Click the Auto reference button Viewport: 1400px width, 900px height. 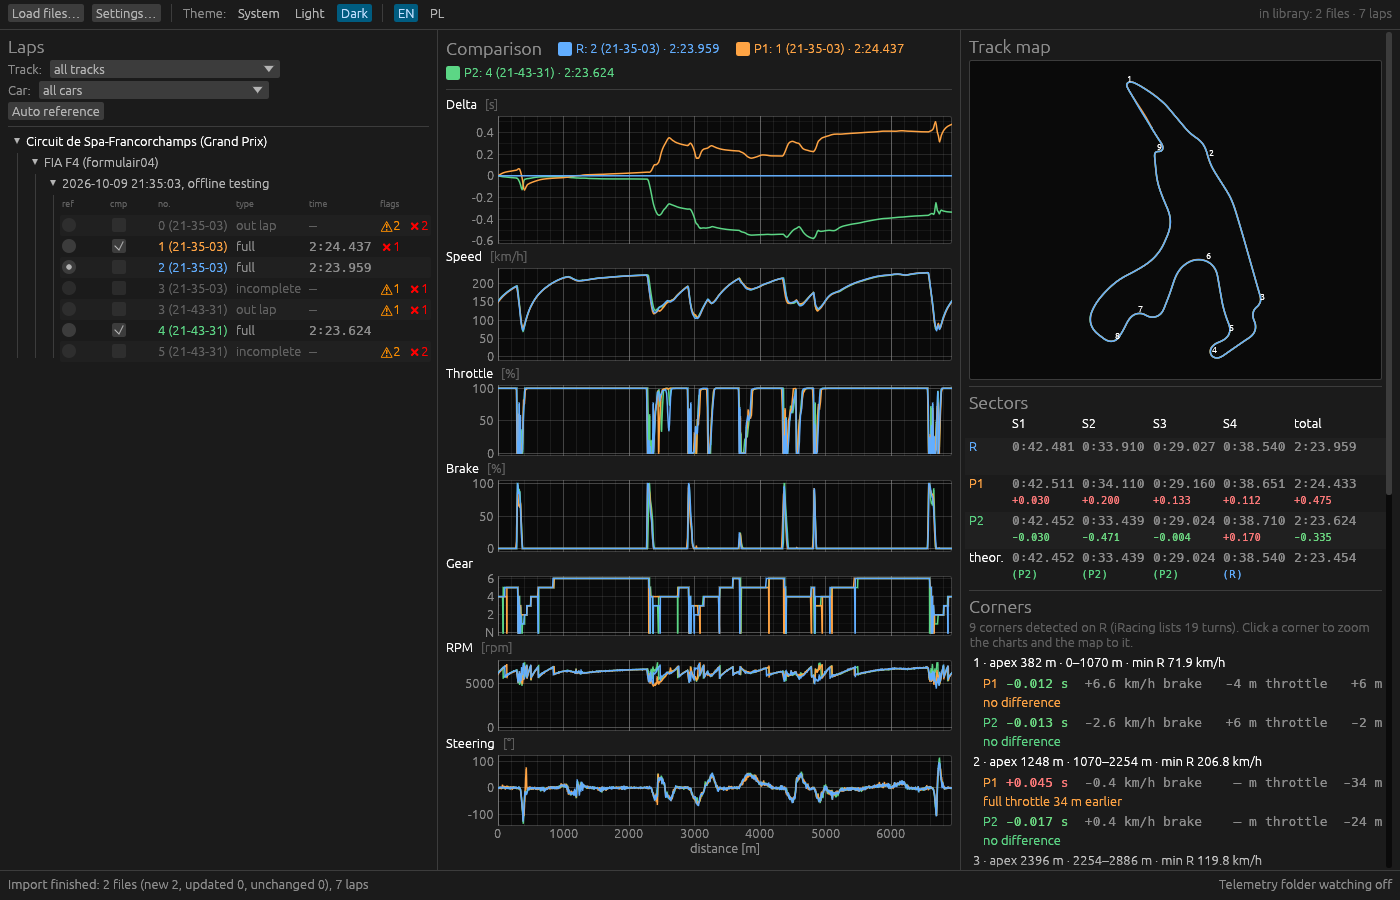point(56,111)
